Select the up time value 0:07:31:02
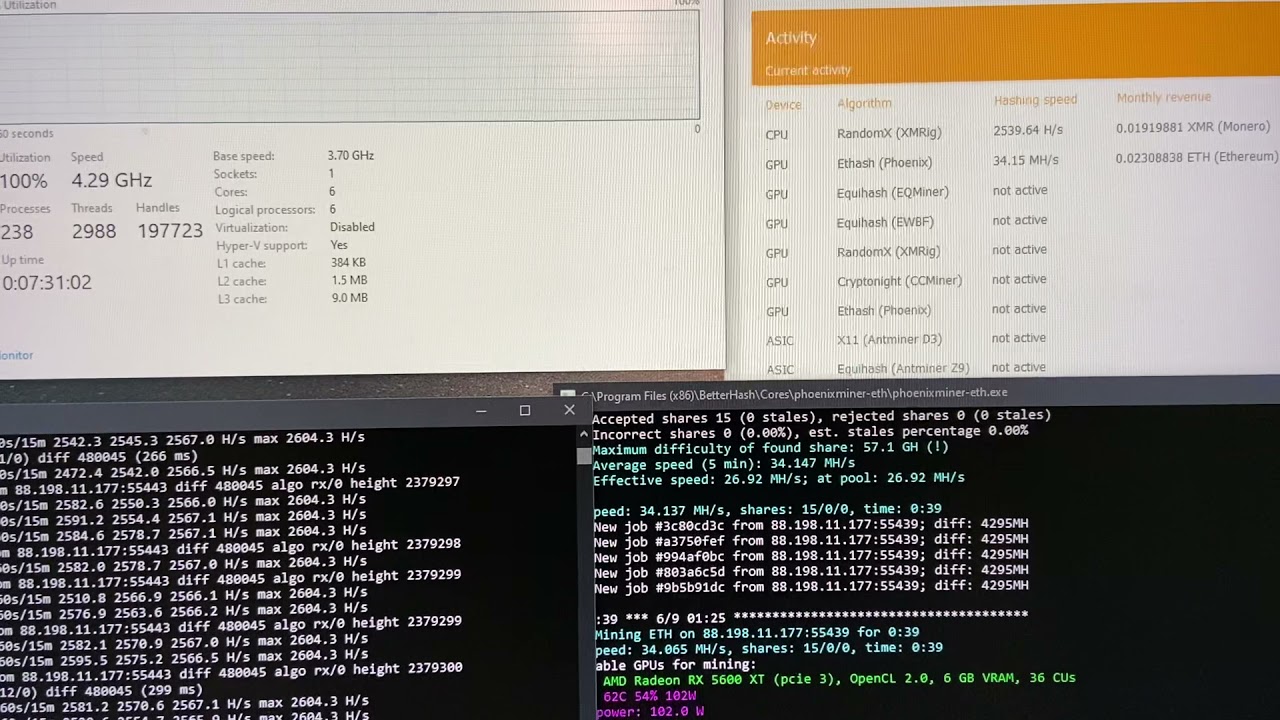Viewport: 1280px width, 720px height. (x=46, y=282)
